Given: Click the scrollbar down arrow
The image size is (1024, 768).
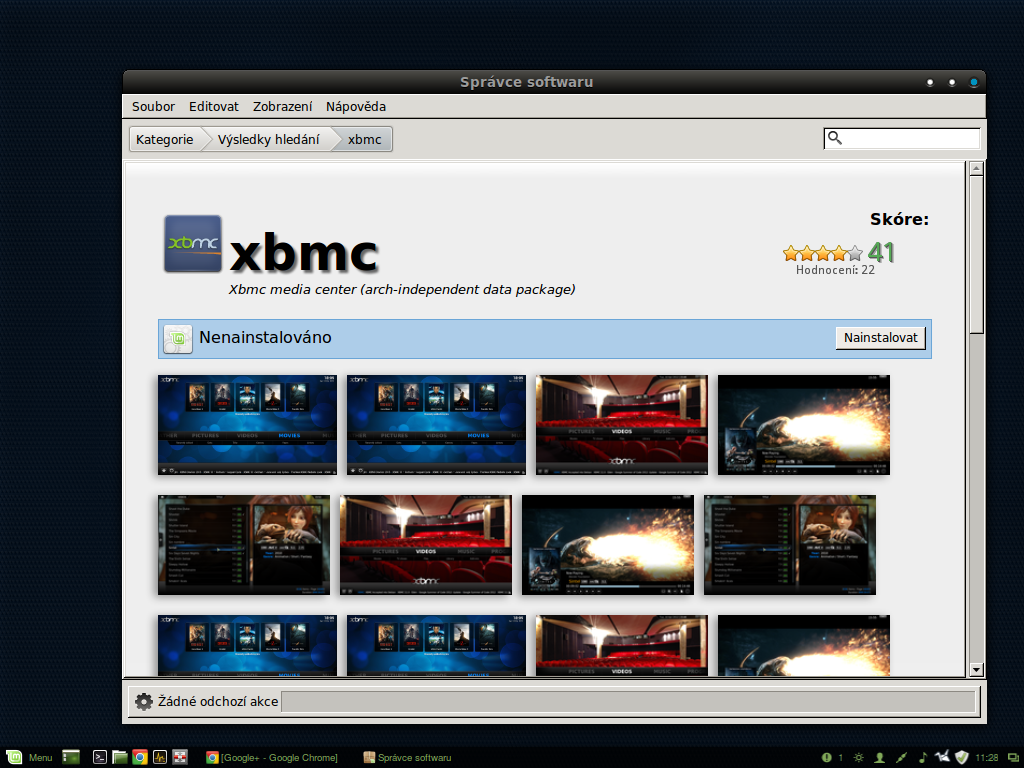Looking at the screenshot, I should [976, 669].
